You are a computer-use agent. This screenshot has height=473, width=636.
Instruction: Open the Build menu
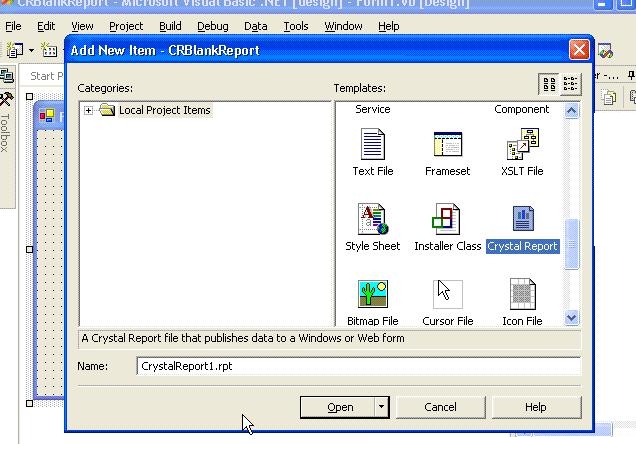(170, 26)
